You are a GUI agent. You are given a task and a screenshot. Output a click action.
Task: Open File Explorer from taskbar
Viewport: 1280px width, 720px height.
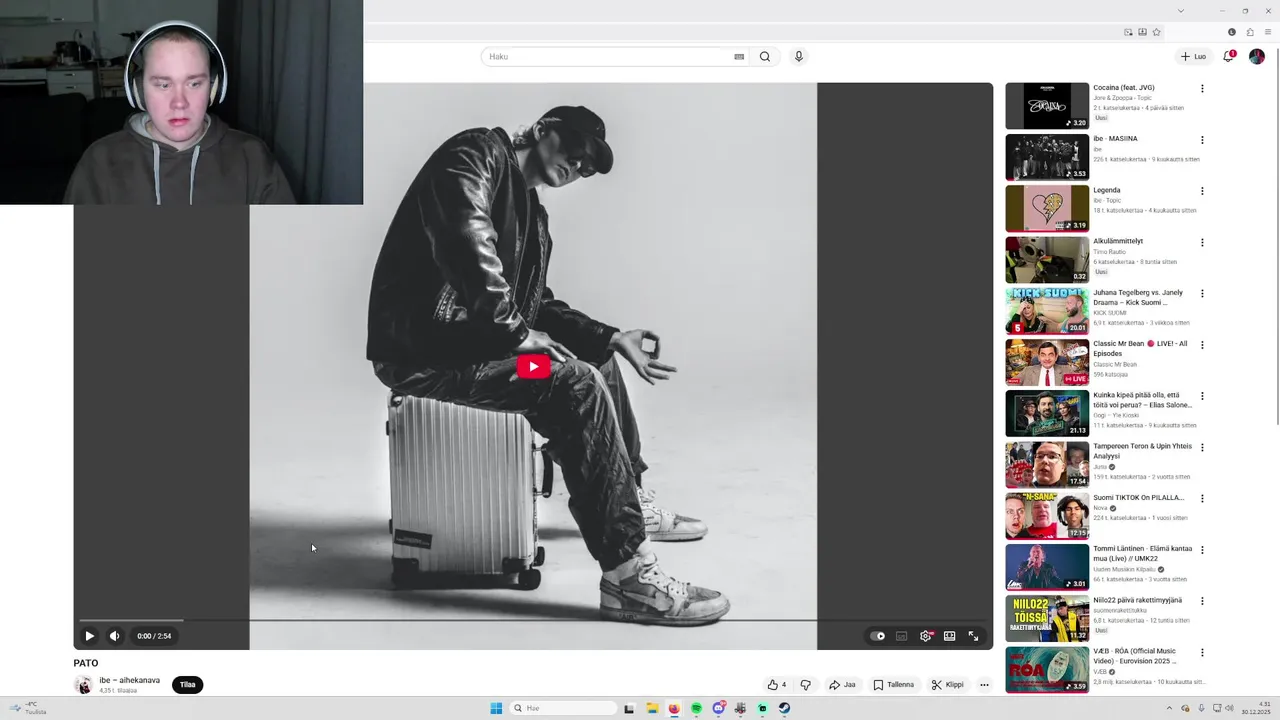652,708
